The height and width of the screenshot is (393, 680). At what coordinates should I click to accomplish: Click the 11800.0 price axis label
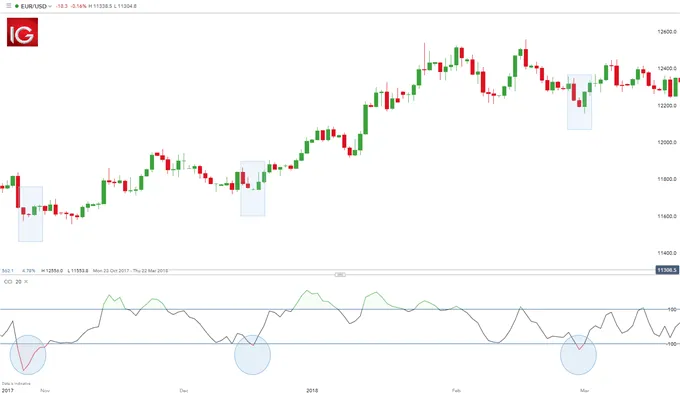[667, 179]
